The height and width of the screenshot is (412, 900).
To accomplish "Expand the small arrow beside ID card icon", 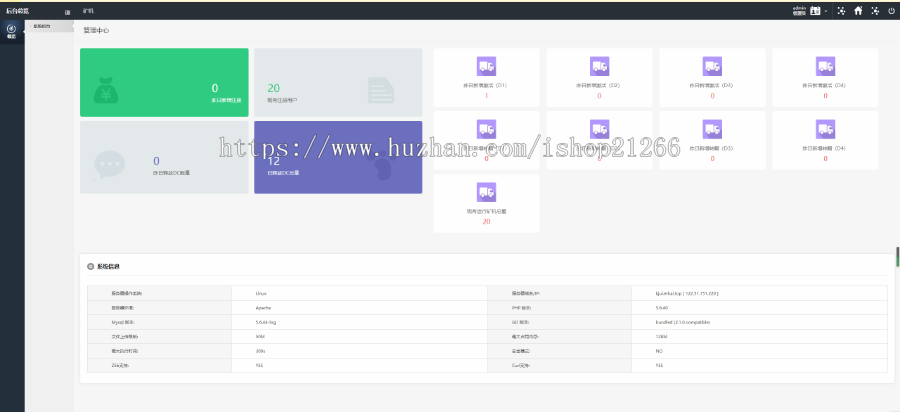I will (826, 11).
